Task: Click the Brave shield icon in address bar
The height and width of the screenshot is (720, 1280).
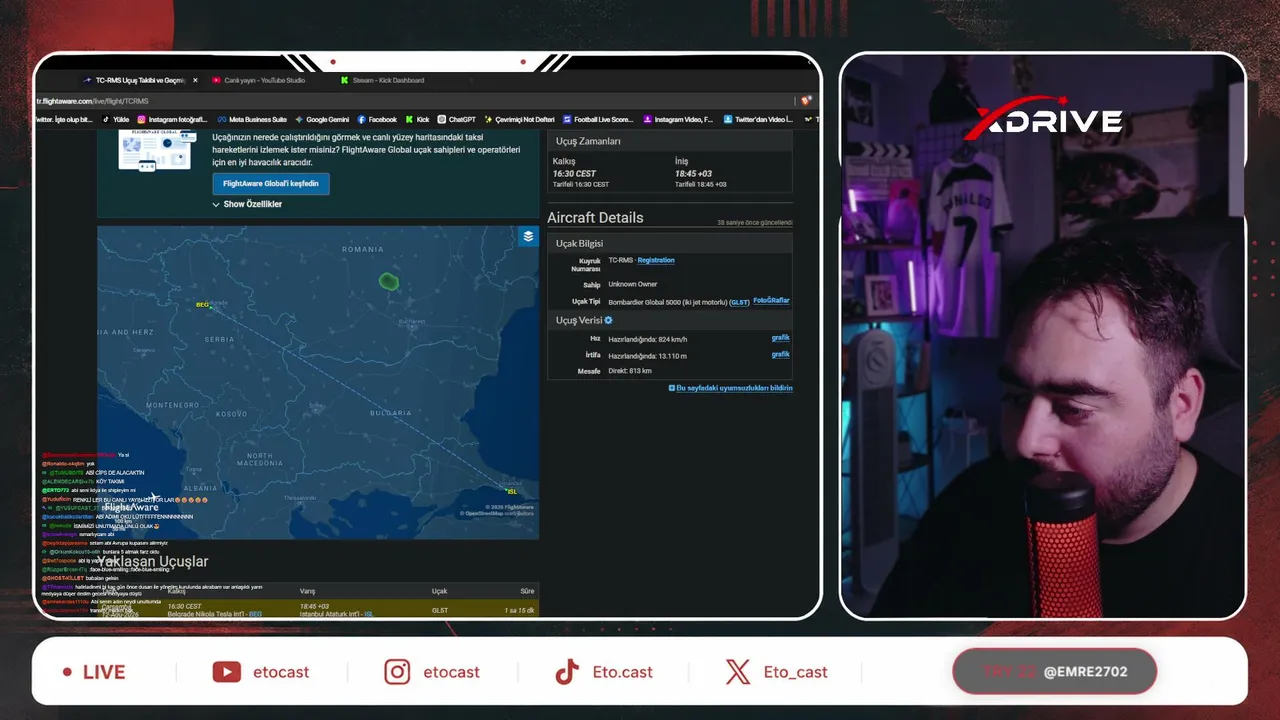Action: 804,101
